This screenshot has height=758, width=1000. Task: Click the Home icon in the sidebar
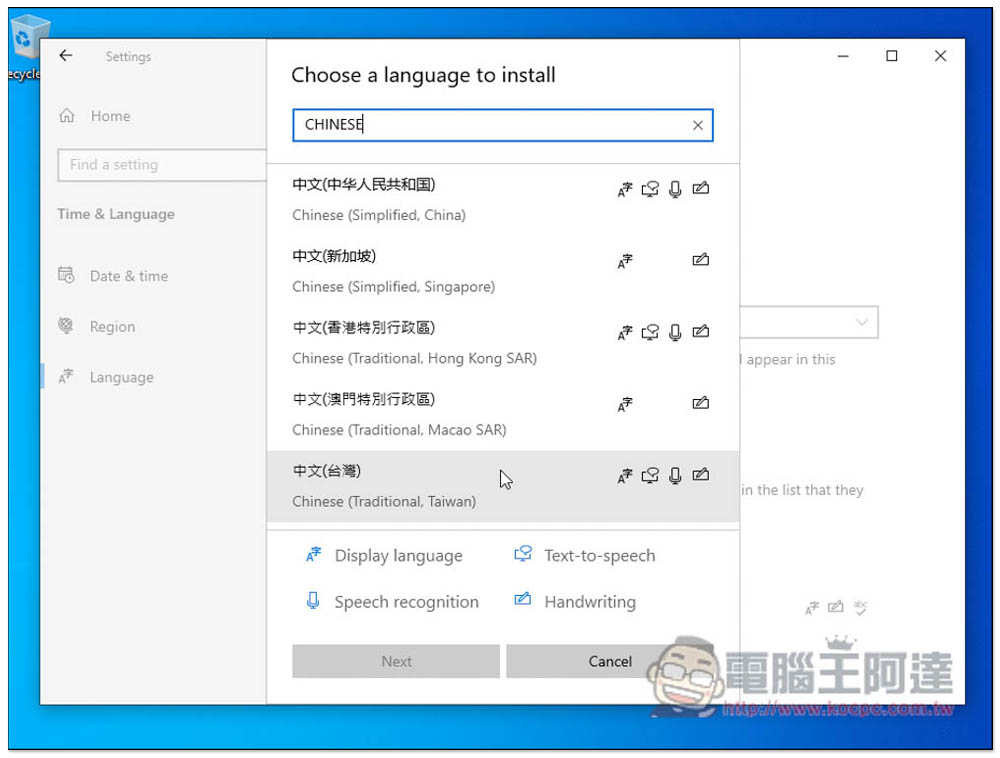tap(67, 116)
